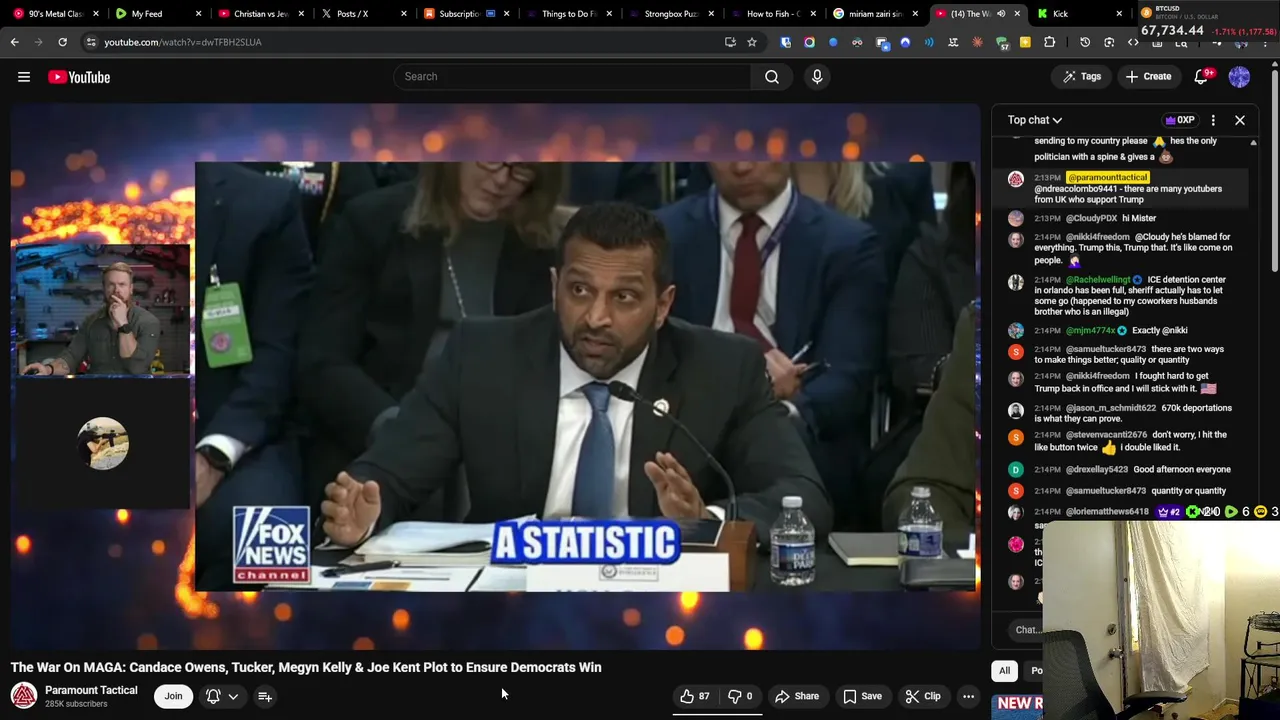Screen dimensions: 1280x720
Task: Open the Paramount Tactical channel name link
Action: click(x=91, y=690)
